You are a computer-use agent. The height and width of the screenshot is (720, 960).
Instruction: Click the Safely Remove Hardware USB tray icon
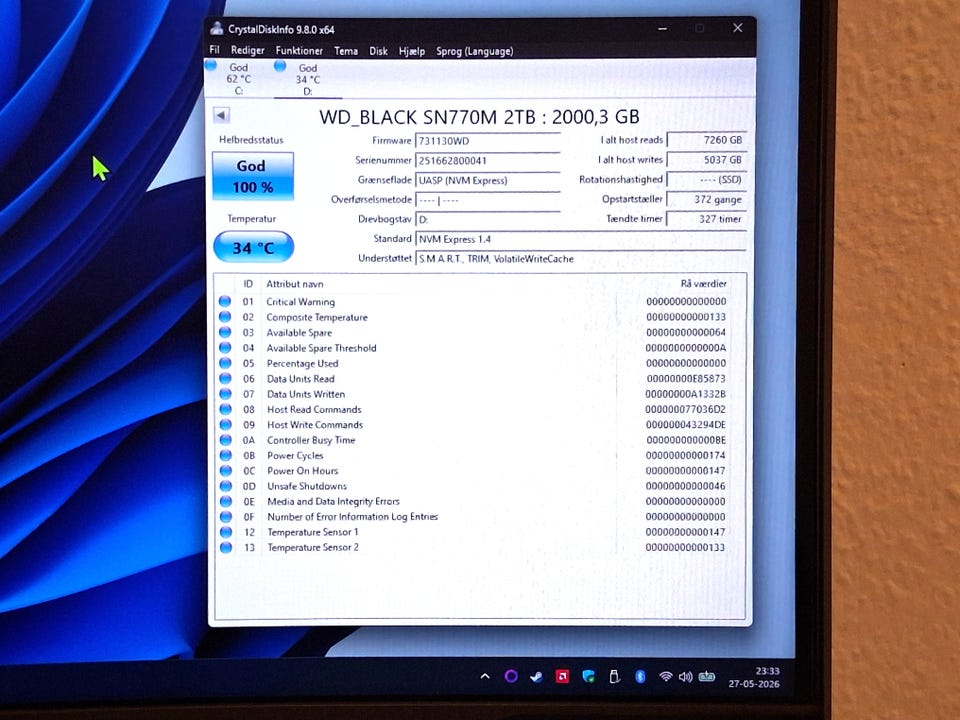pos(614,676)
